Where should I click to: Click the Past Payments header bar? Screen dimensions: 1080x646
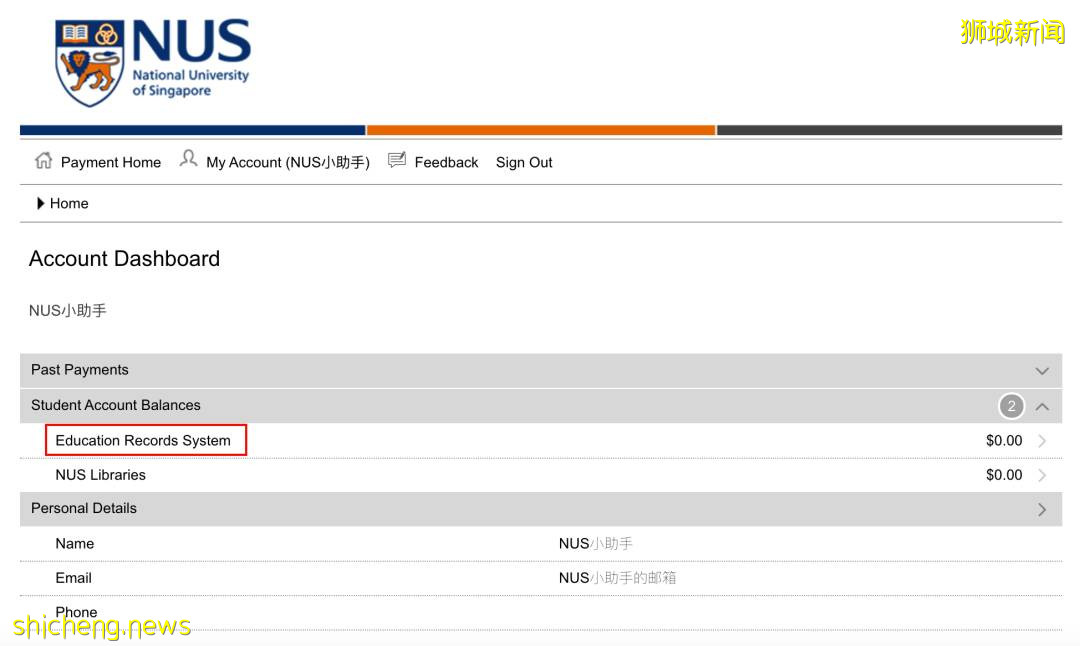(x=500, y=370)
